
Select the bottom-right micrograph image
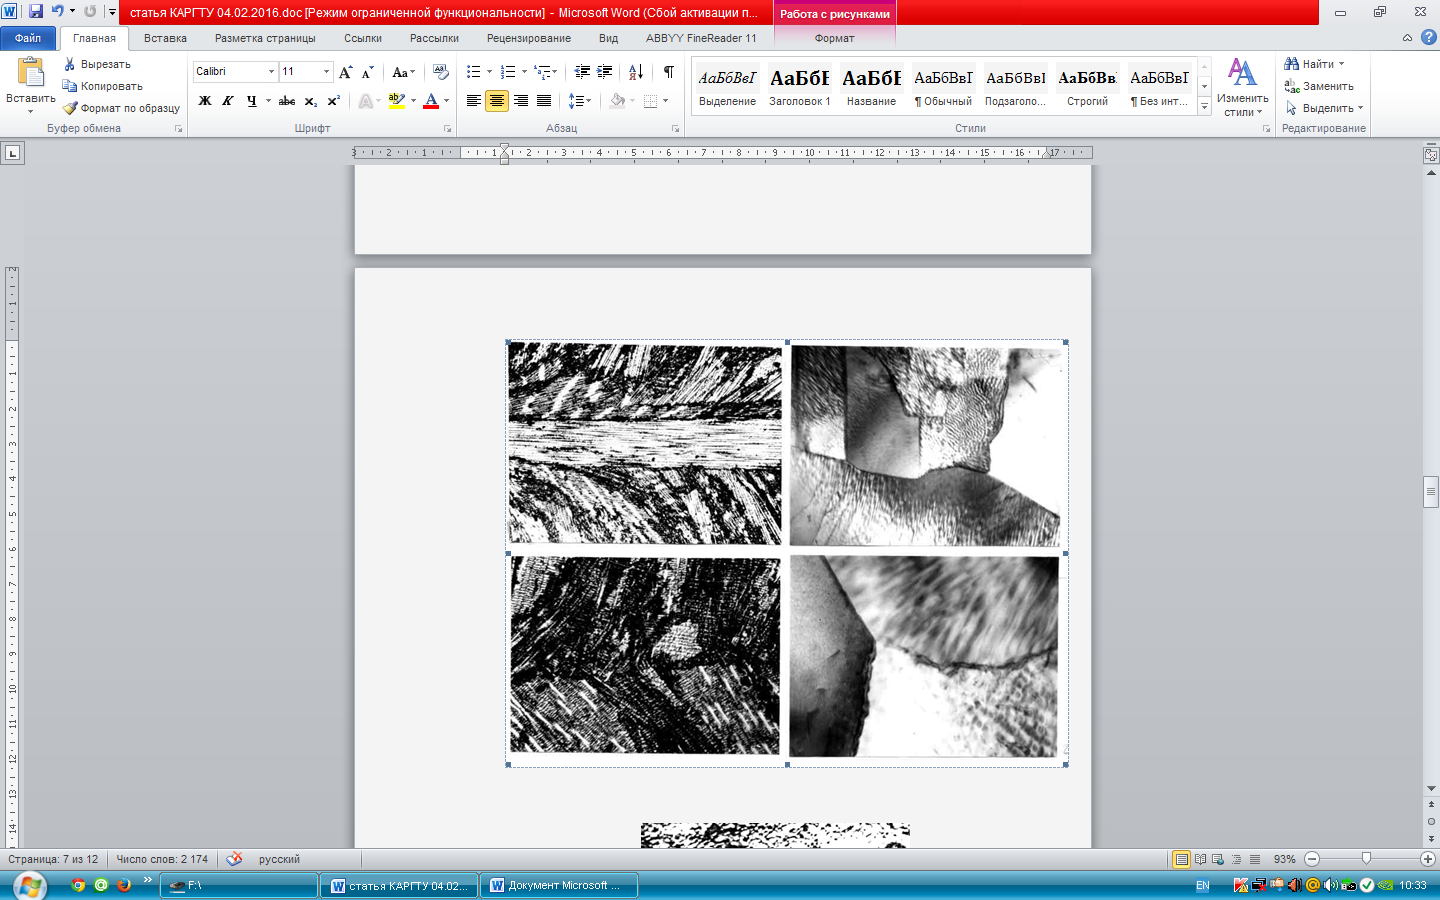924,656
